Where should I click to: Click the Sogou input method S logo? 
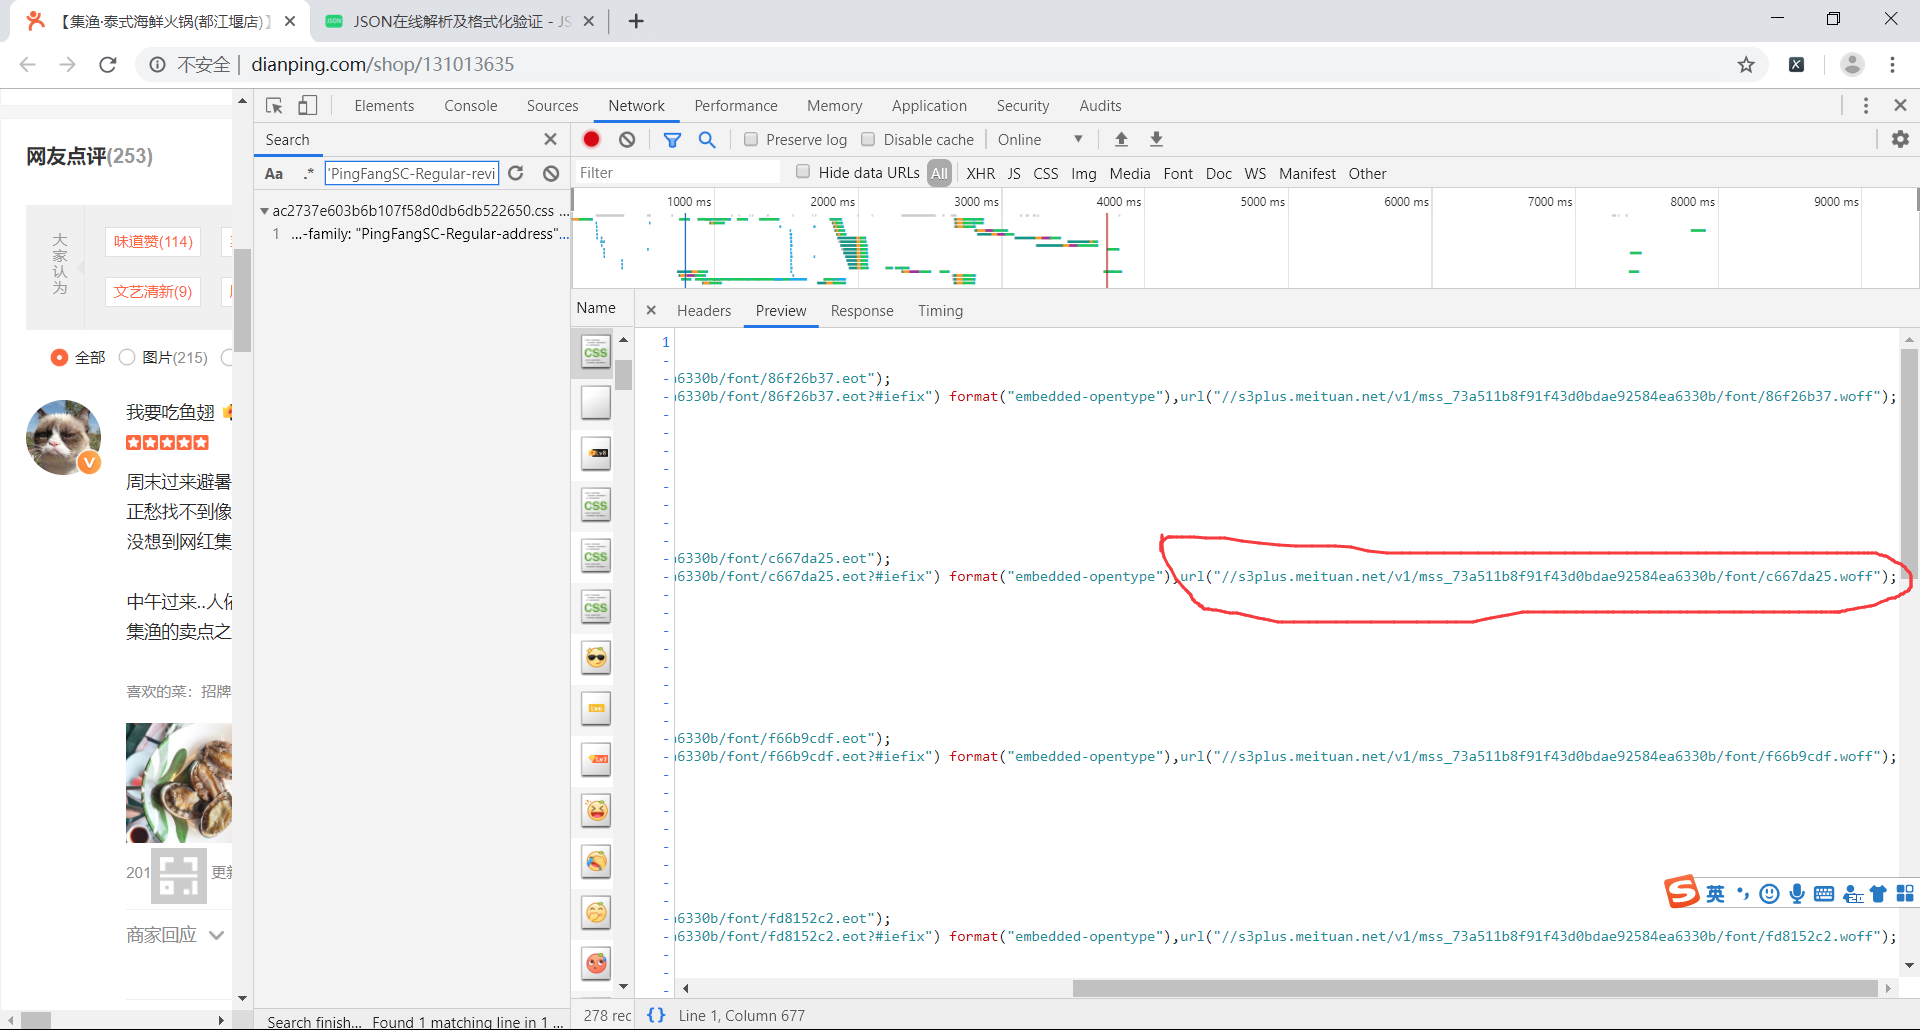point(1682,892)
